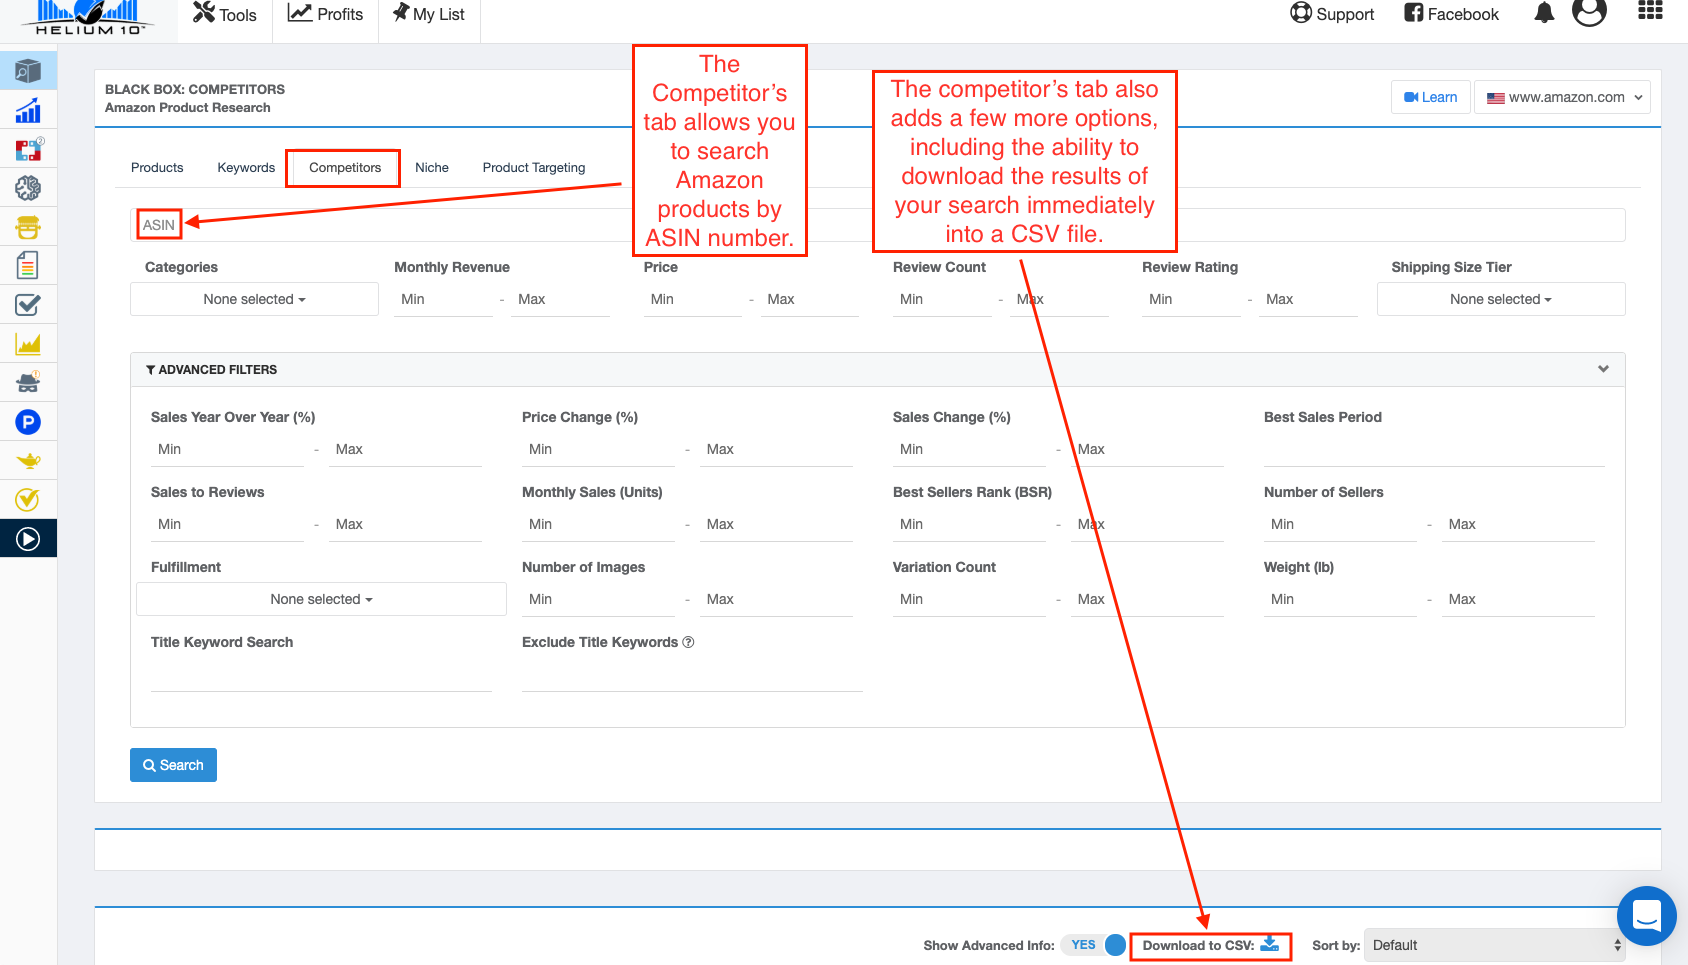Expand the Fulfillment dropdown
The width and height of the screenshot is (1688, 965).
click(x=321, y=599)
